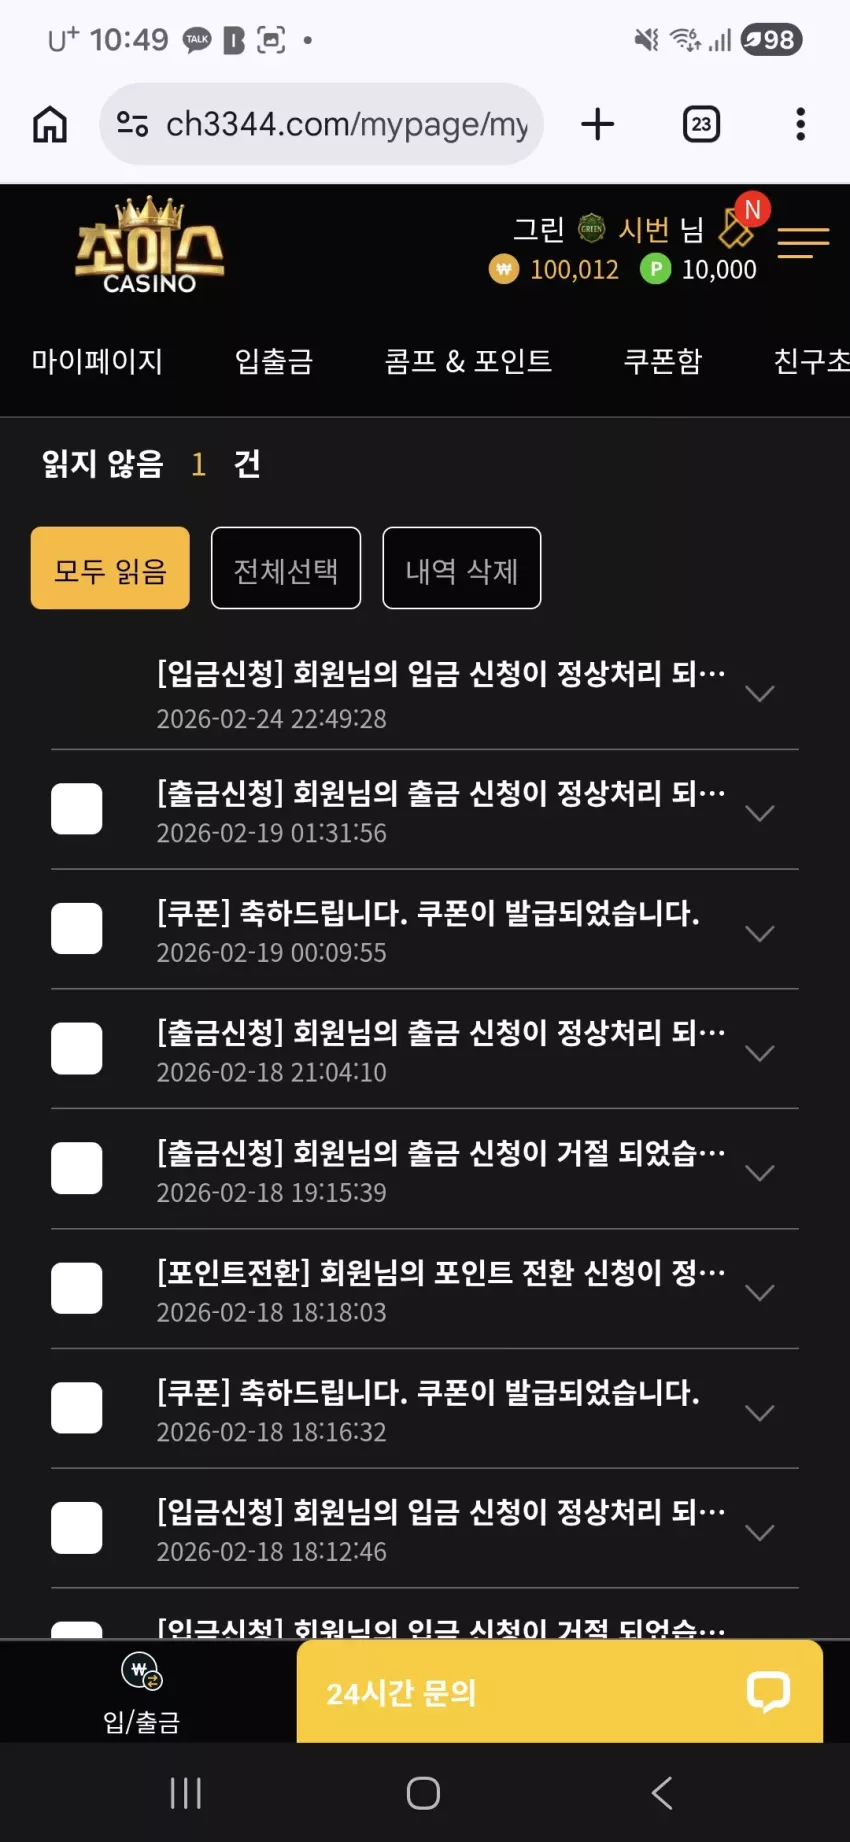Image resolution: width=850 pixels, height=1842 pixels.
Task: Open the tab switcher showing 23
Action: point(701,125)
